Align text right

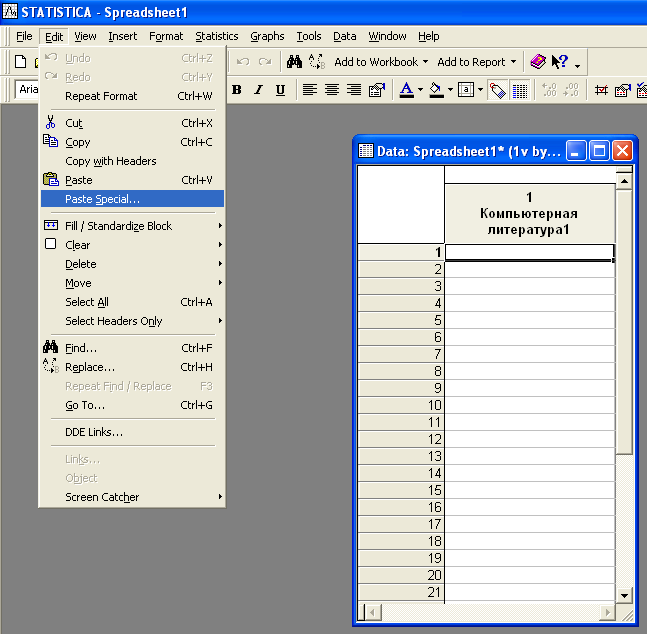pos(354,90)
